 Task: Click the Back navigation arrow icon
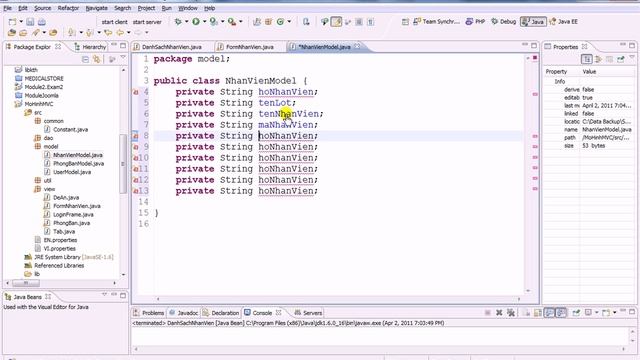tap(120, 33)
